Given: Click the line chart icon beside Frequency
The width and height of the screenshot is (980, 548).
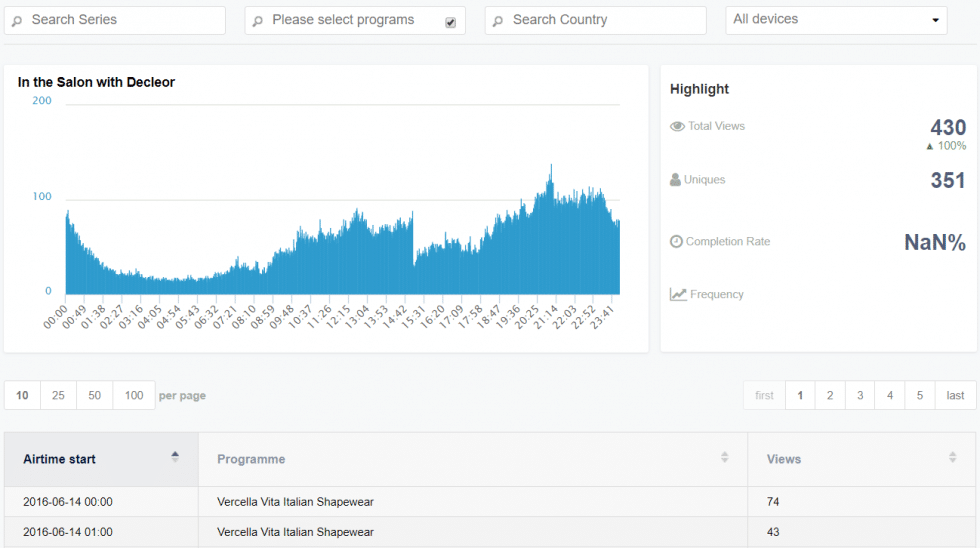Looking at the screenshot, I should coord(678,295).
